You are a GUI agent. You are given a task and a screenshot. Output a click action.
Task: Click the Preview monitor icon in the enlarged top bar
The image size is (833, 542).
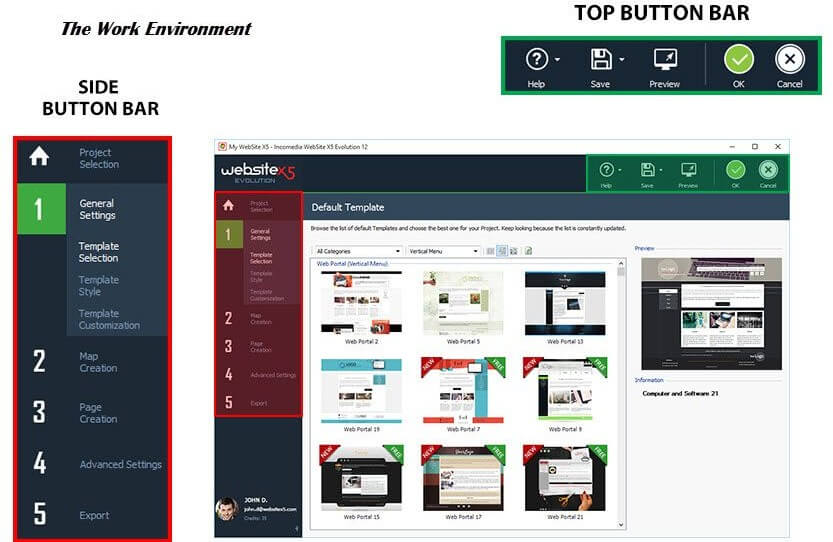coord(665,60)
